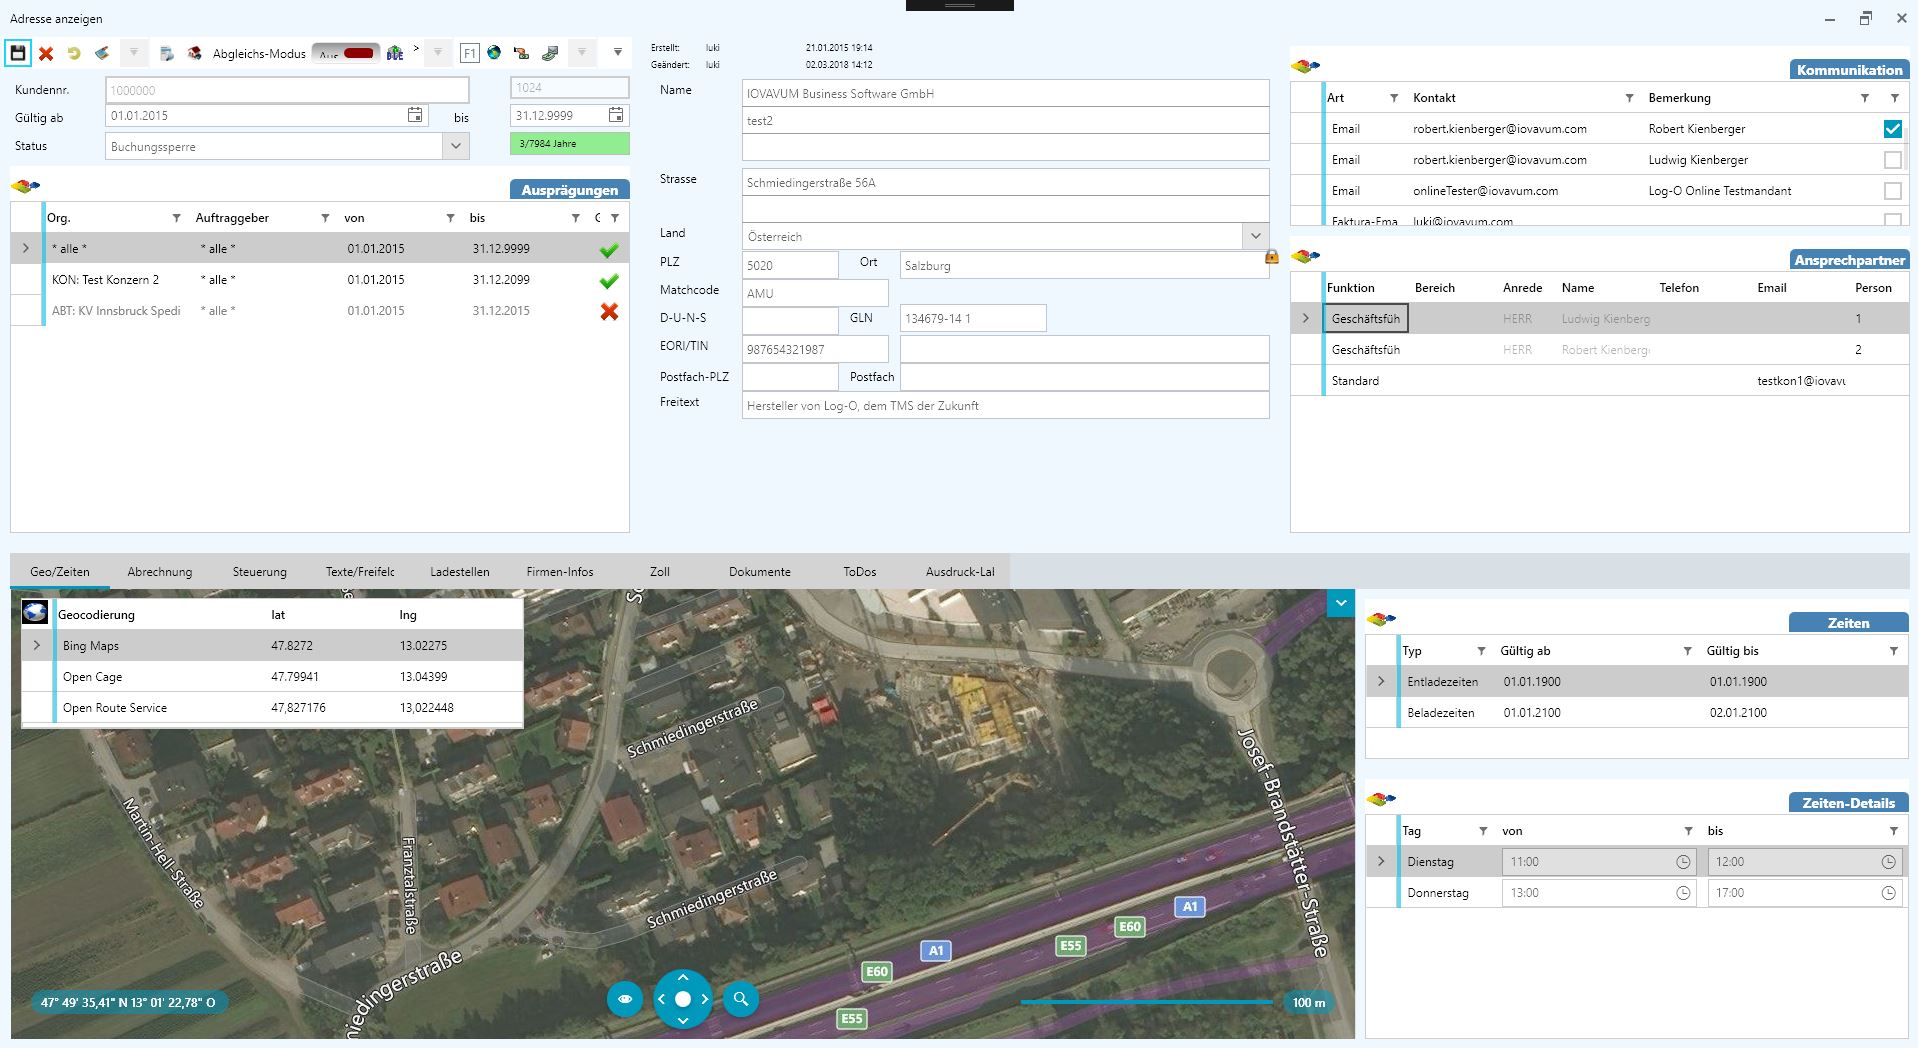Click the Kundennr. input field
The height and width of the screenshot is (1048, 1918).
click(287, 90)
